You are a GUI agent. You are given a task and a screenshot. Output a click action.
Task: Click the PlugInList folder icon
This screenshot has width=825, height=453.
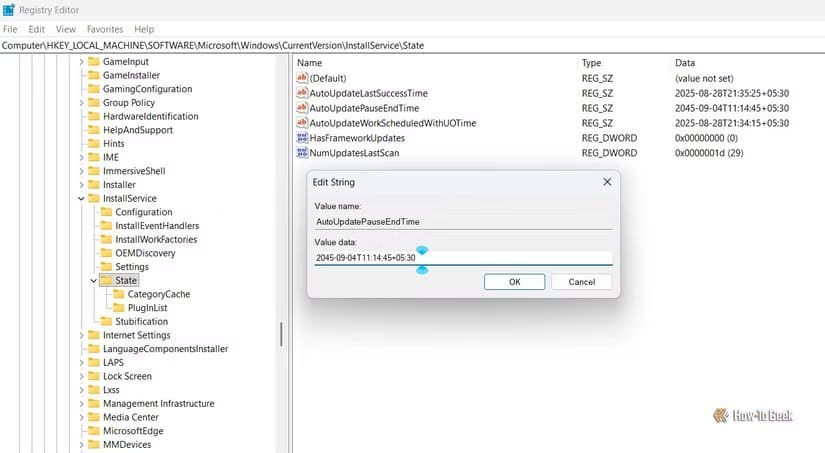pos(119,308)
